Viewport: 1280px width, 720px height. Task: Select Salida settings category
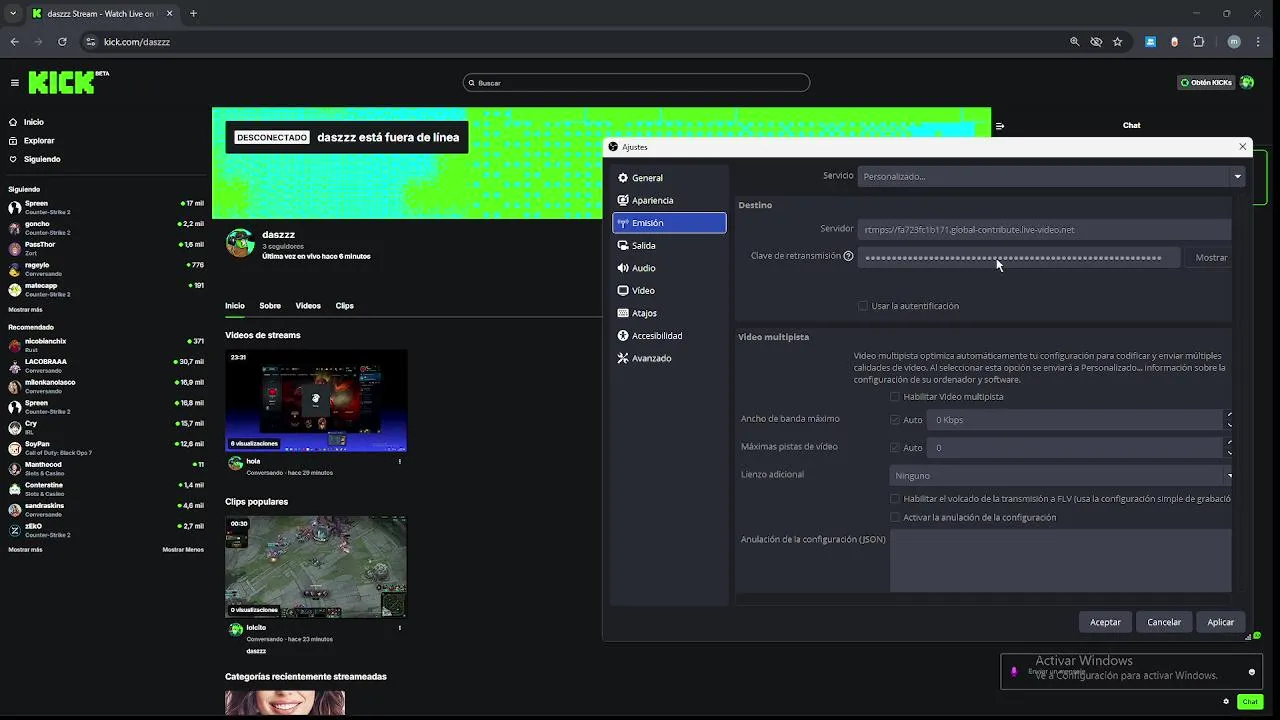(669, 245)
